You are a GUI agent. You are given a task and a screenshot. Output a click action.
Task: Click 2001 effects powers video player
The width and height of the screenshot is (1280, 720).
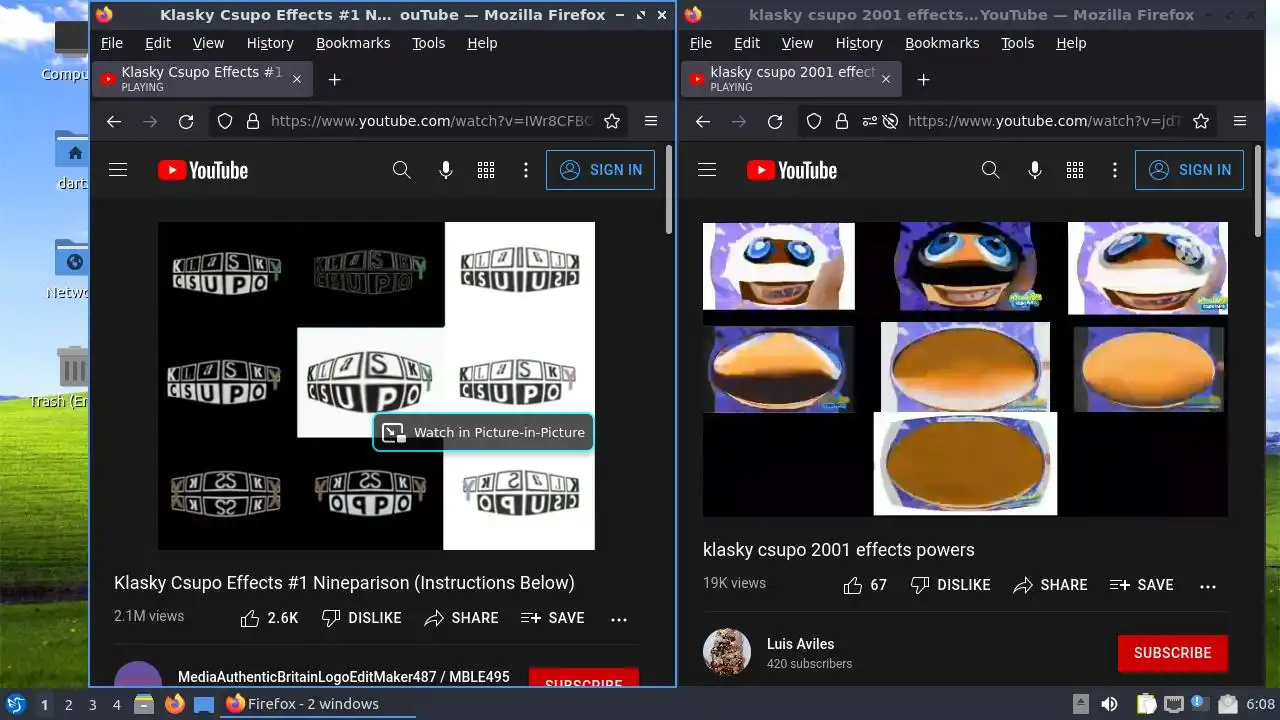(965, 369)
